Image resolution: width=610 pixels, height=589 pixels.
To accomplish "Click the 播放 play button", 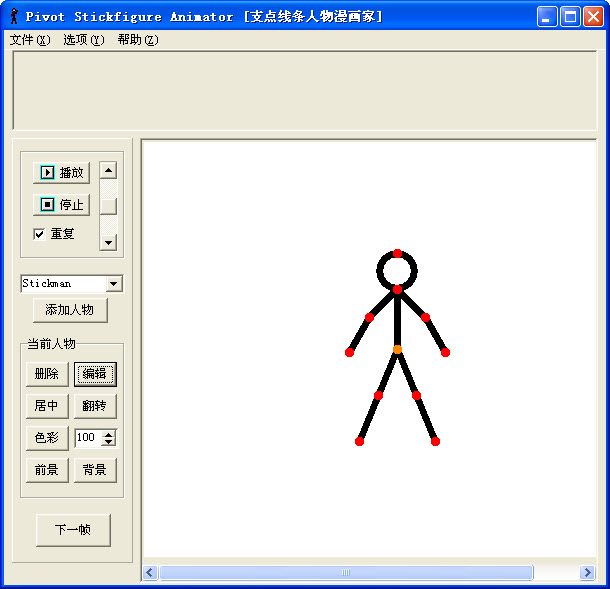I will pos(61,173).
